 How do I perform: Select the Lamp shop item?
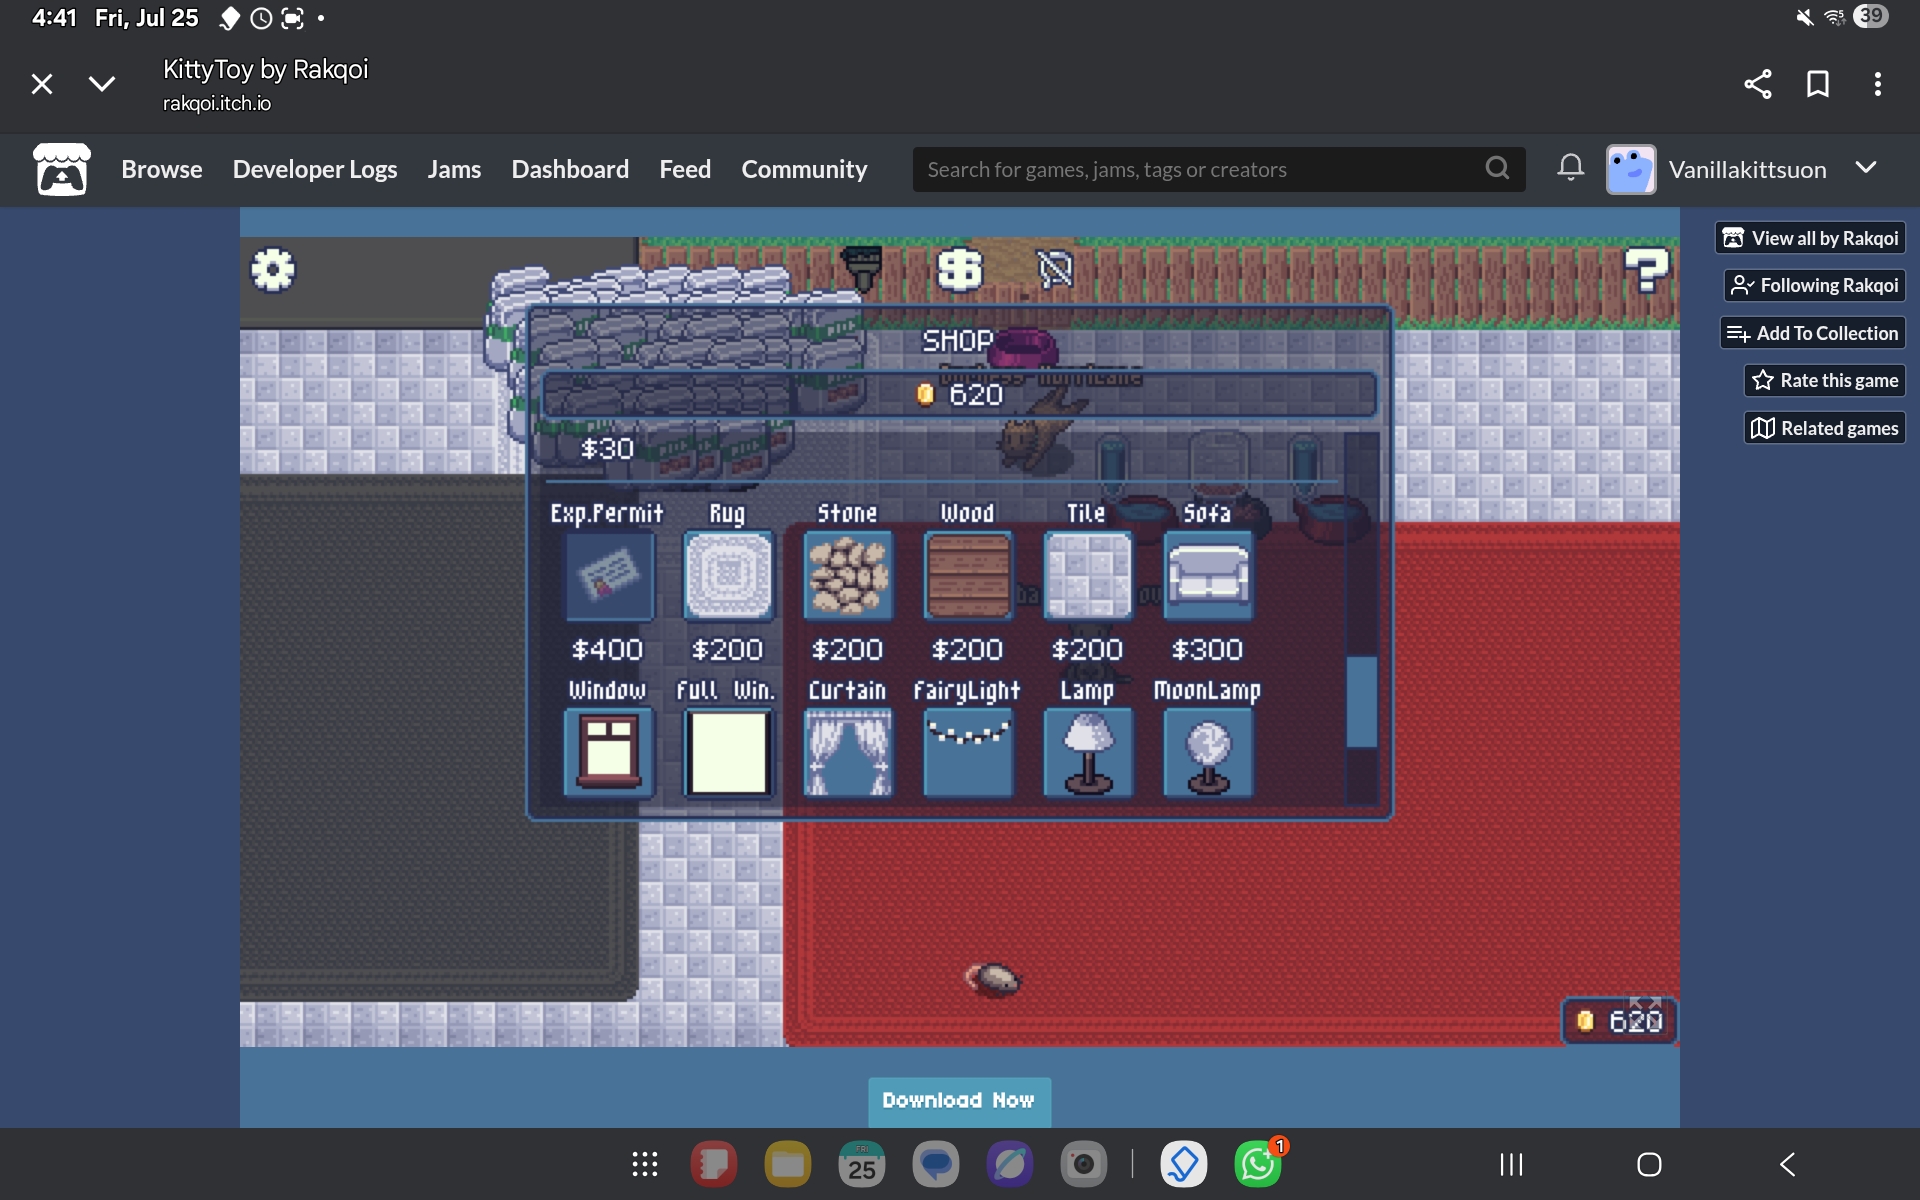[1088, 752]
